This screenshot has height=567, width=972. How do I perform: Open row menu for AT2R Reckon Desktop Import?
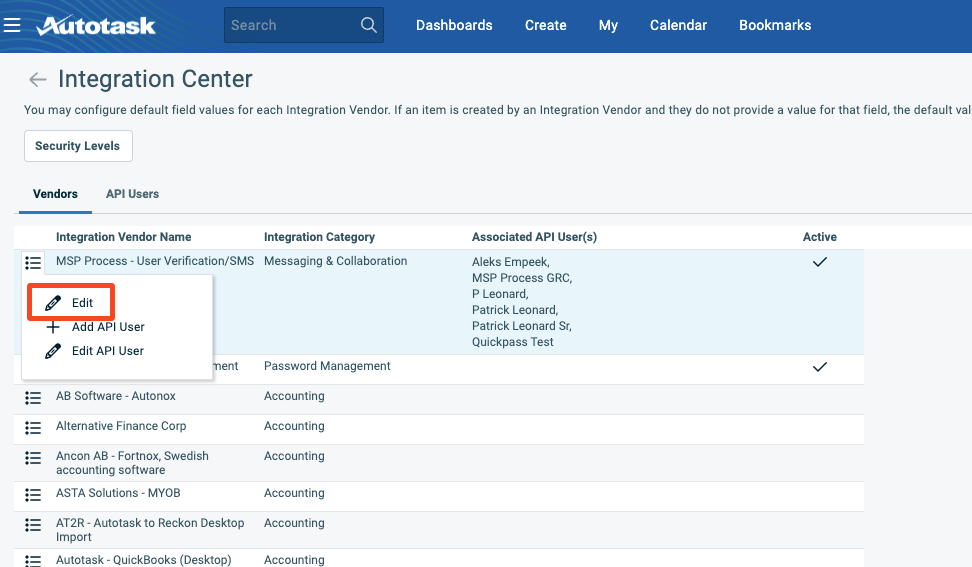pyautogui.click(x=33, y=524)
